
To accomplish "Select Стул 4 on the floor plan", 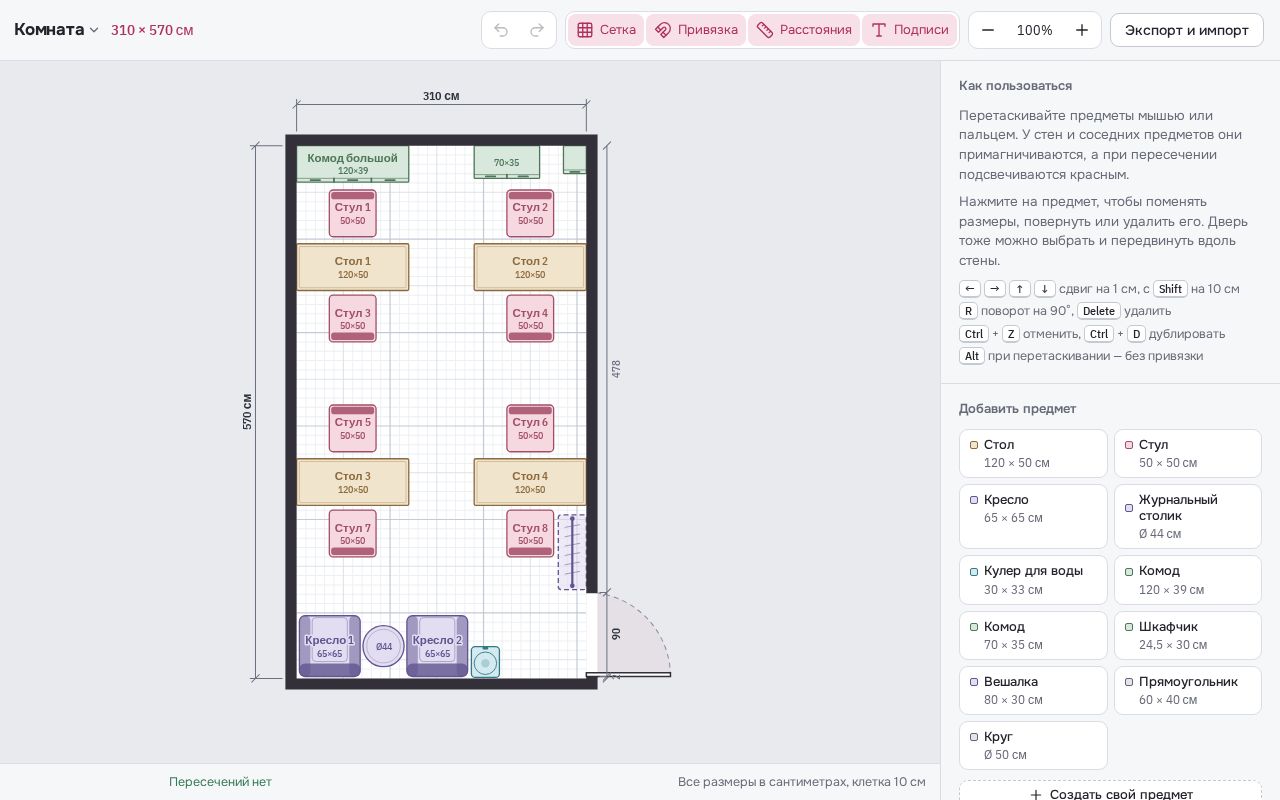I will tap(530, 318).
